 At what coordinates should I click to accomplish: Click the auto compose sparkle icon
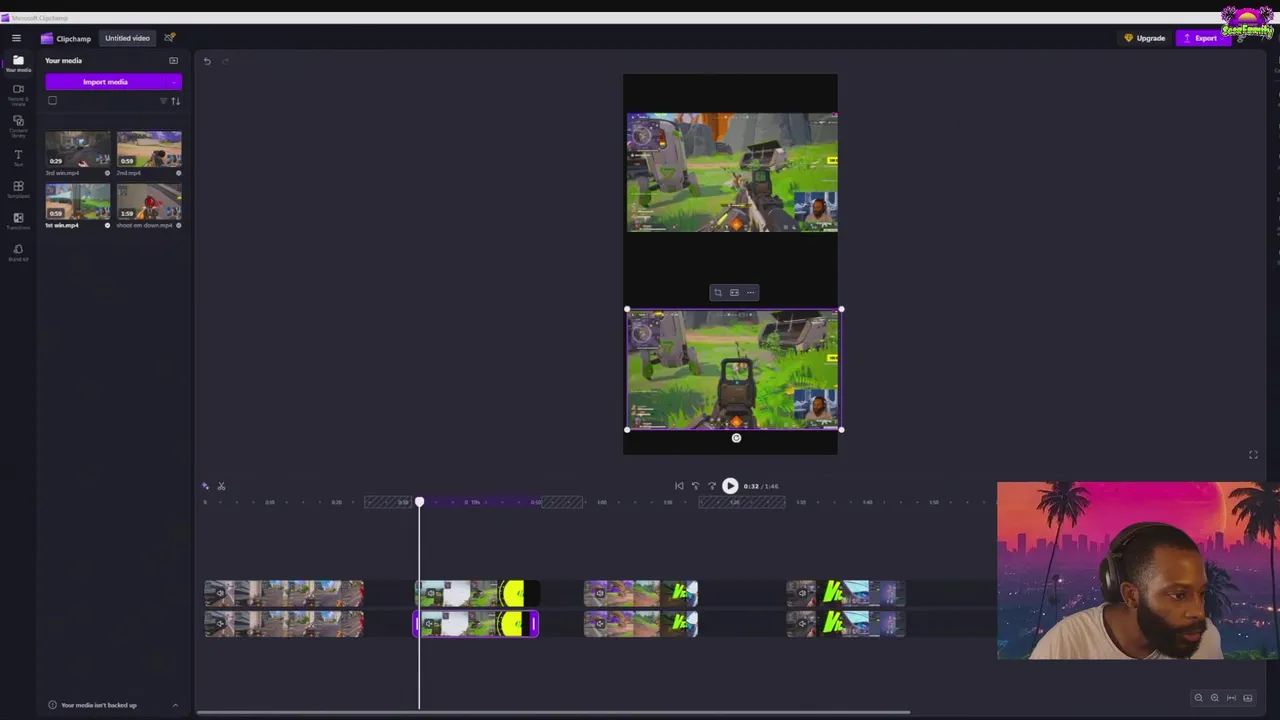[x=205, y=486]
